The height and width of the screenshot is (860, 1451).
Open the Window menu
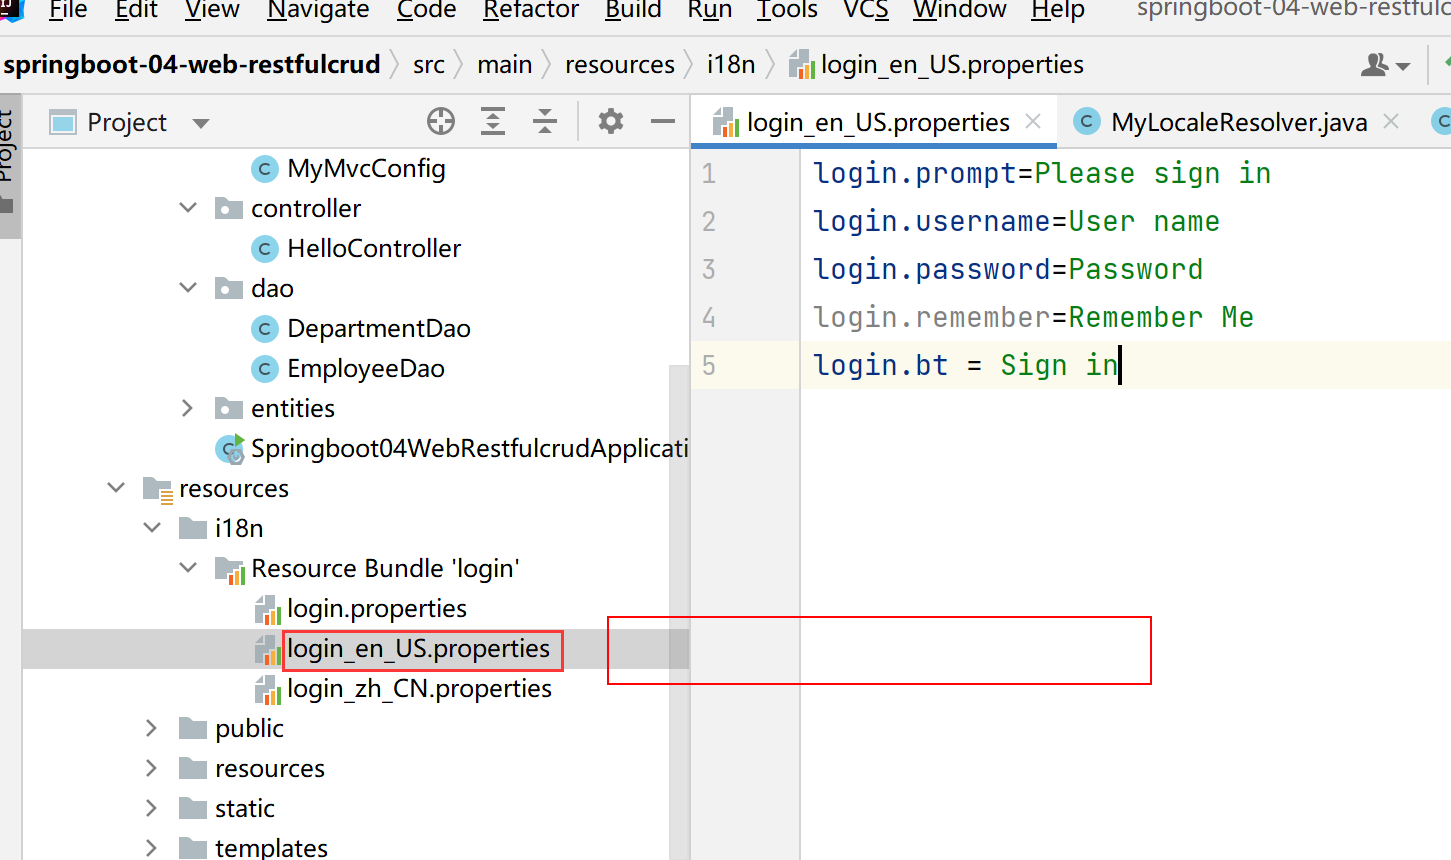960,10
